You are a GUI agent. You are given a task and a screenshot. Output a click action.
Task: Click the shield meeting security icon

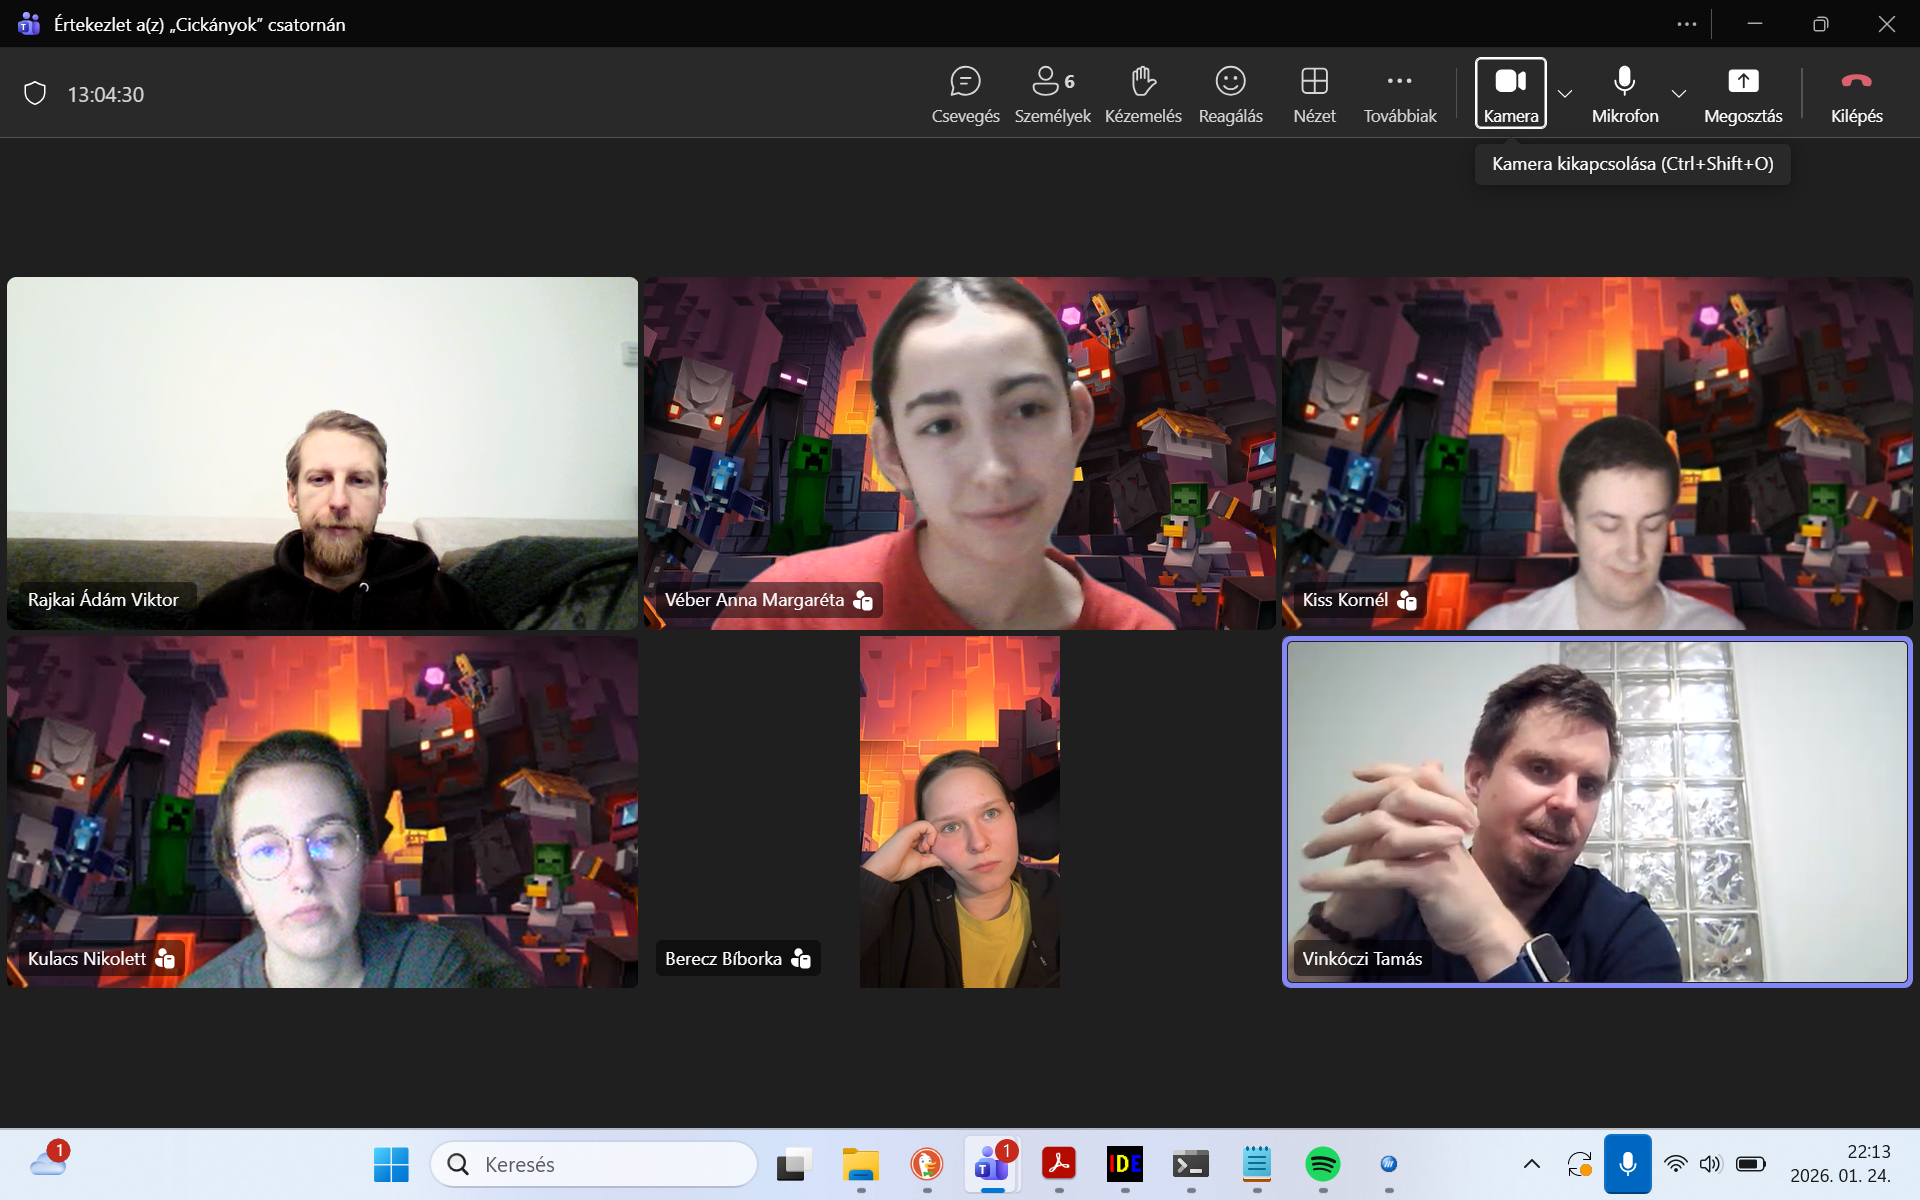[x=35, y=94]
